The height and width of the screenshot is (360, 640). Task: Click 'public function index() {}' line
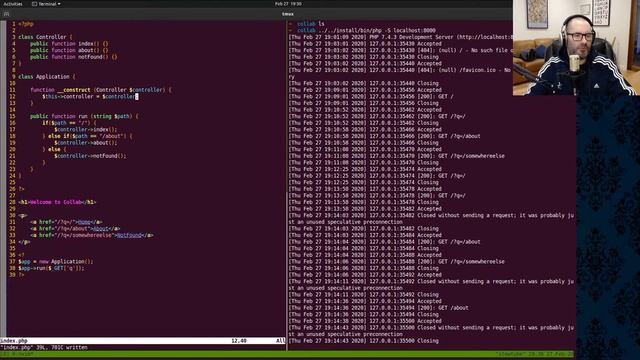(x=69, y=44)
